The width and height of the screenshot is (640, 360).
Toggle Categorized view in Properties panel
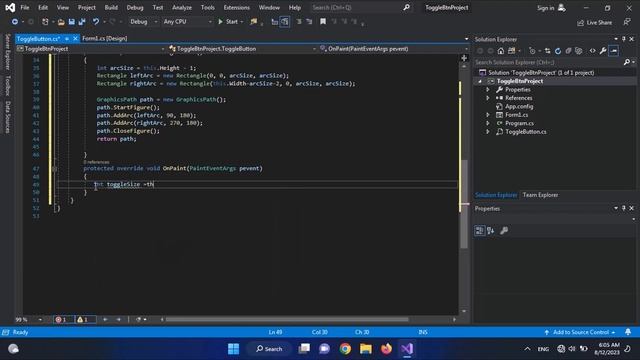tap(480, 231)
